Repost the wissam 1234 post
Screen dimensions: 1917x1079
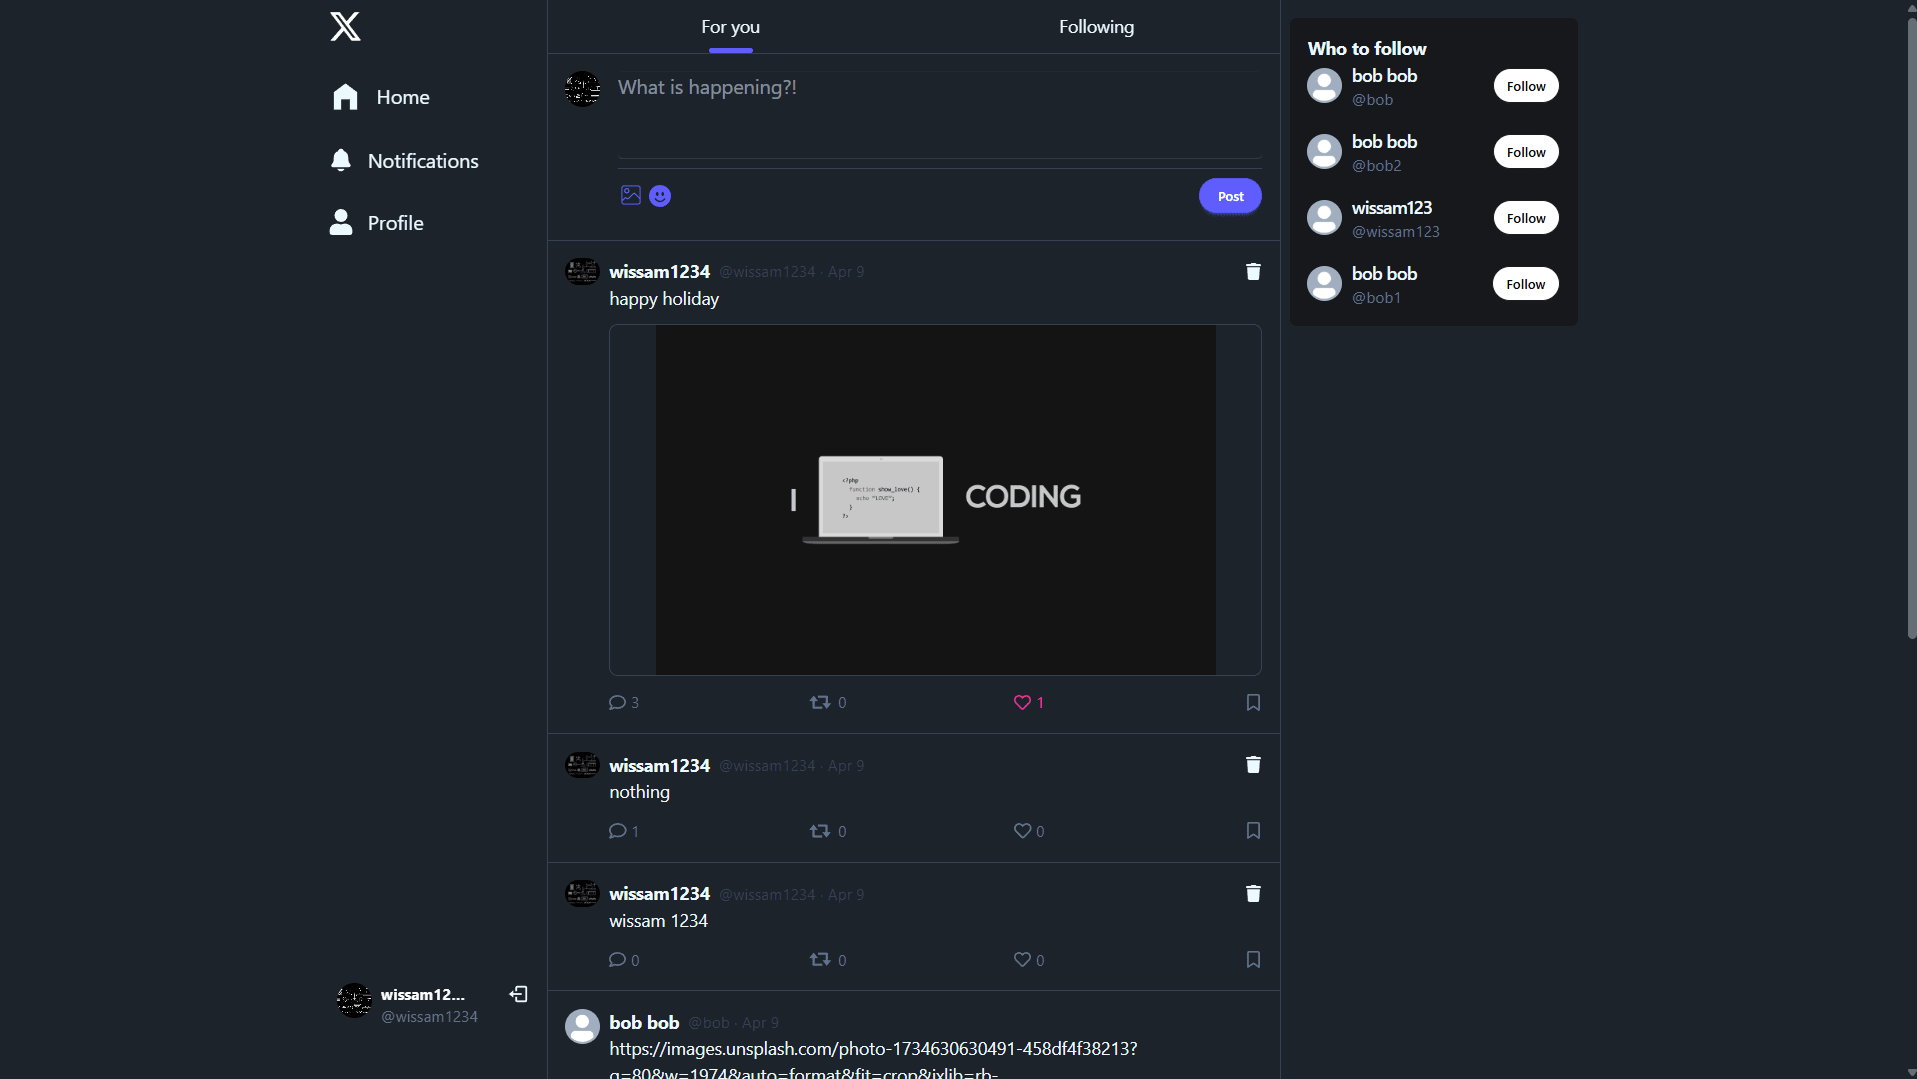click(828, 960)
